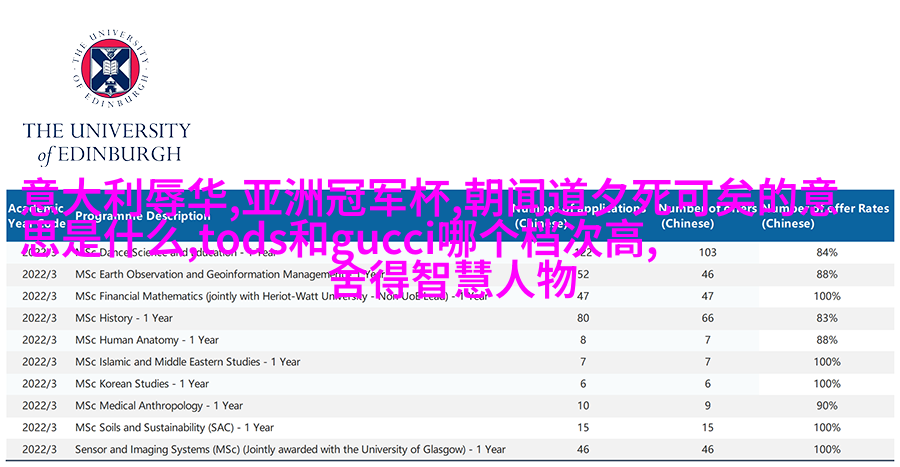Click offers value 103 in Dance Science row

coord(708,252)
